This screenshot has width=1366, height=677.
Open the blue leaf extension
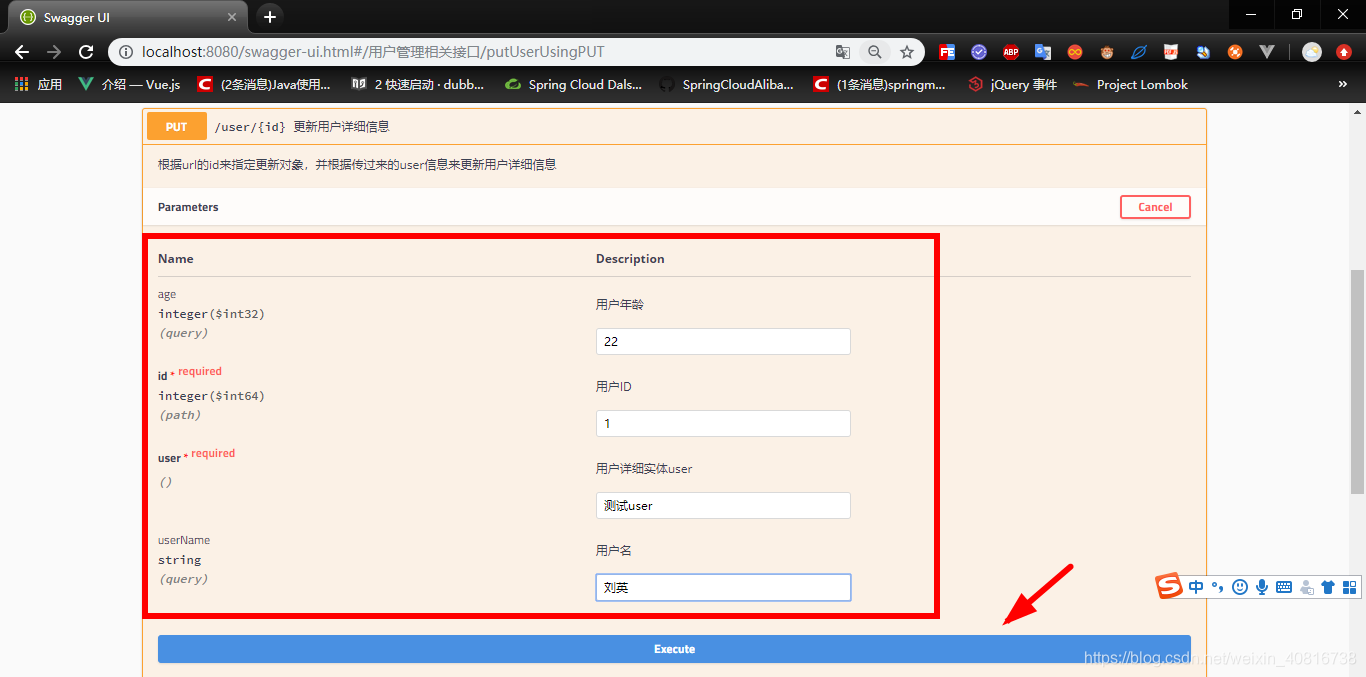point(1139,52)
